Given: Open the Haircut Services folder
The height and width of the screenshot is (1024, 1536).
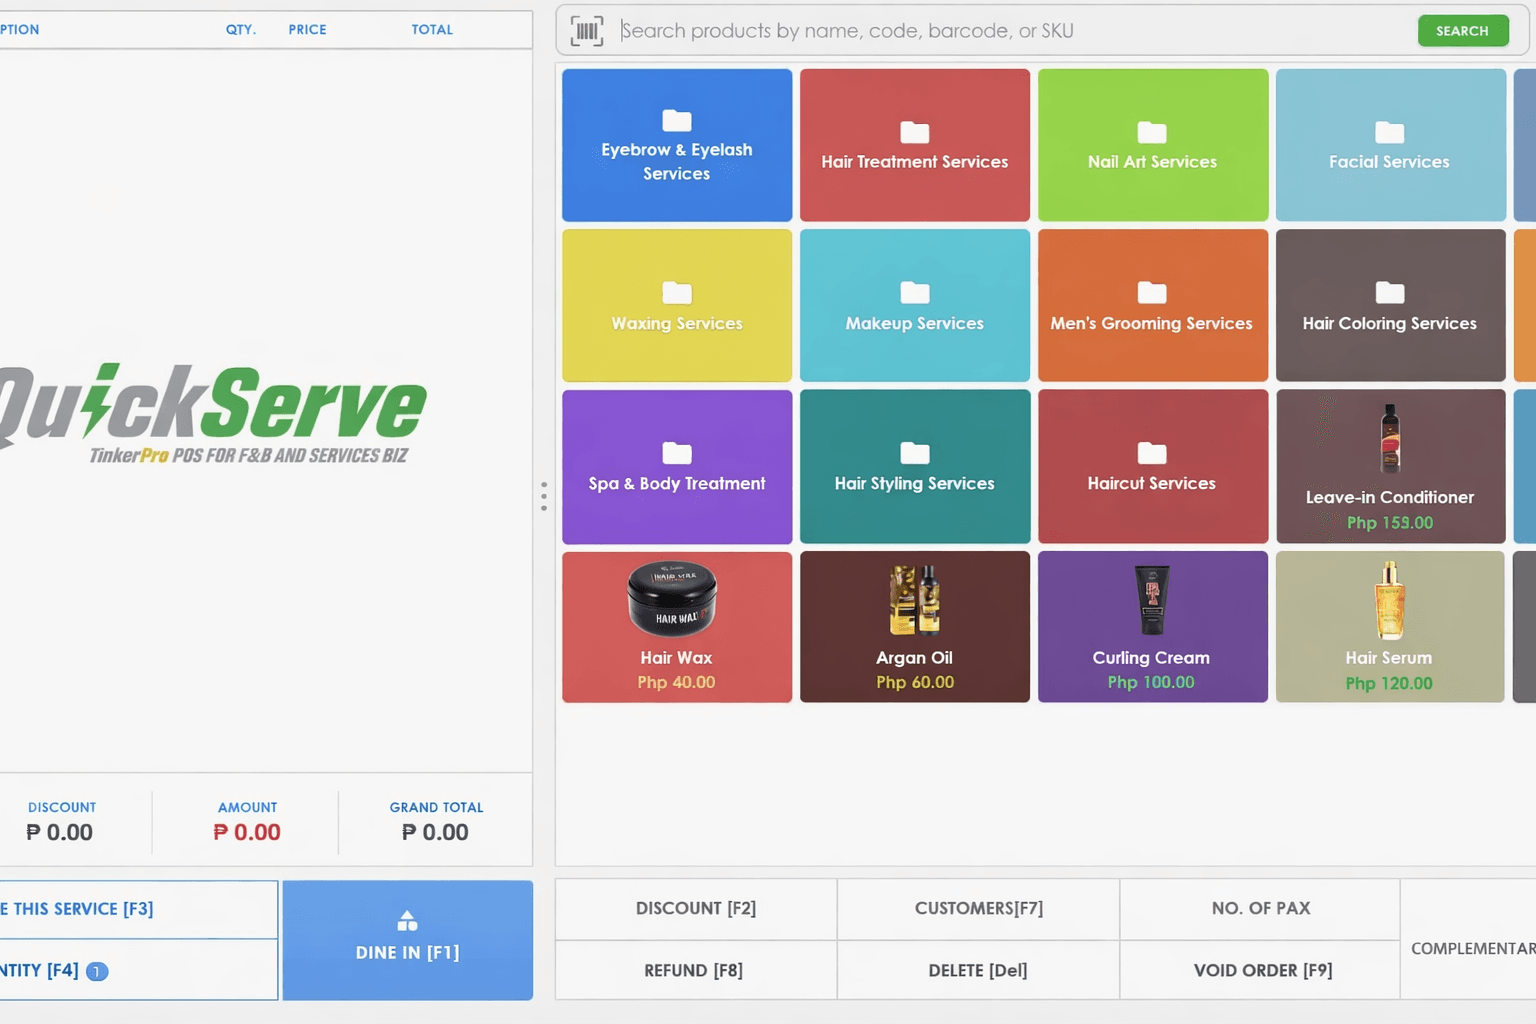Looking at the screenshot, I should click(x=1152, y=466).
